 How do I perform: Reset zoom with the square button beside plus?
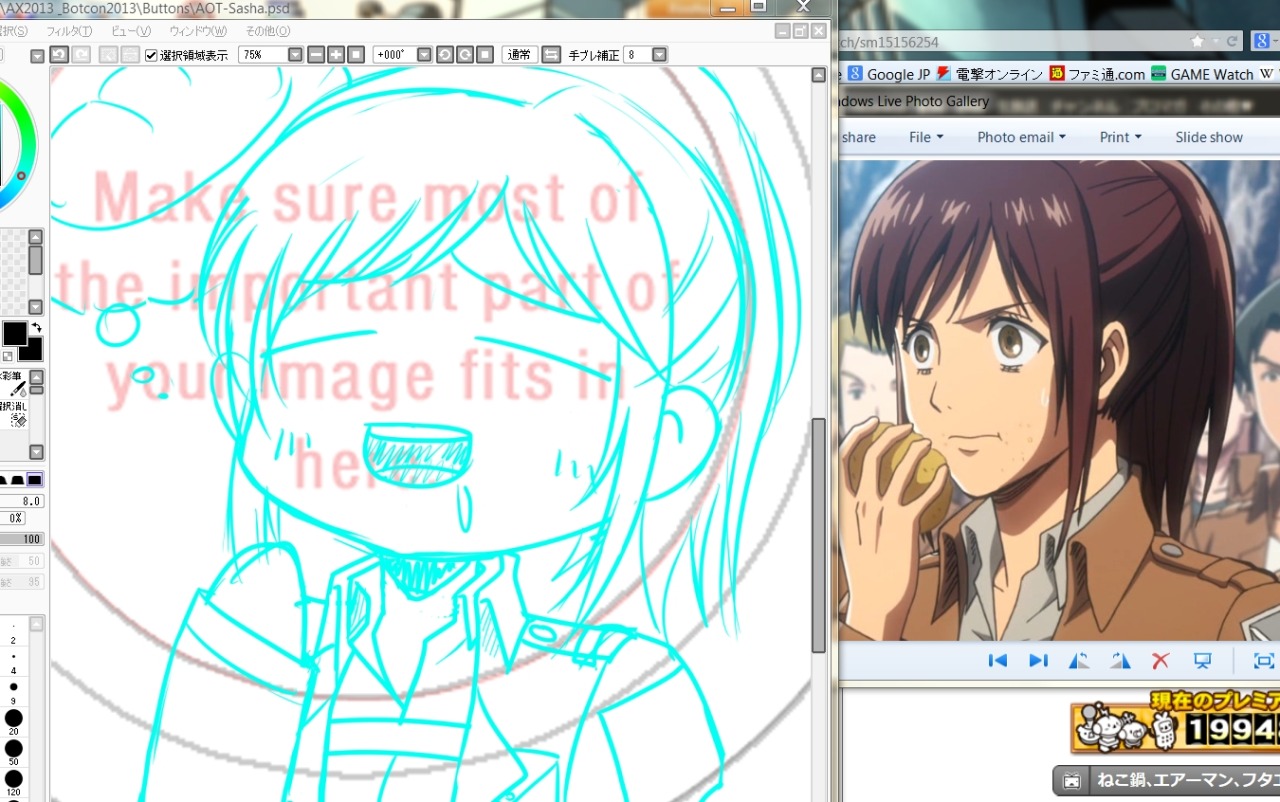(x=356, y=55)
